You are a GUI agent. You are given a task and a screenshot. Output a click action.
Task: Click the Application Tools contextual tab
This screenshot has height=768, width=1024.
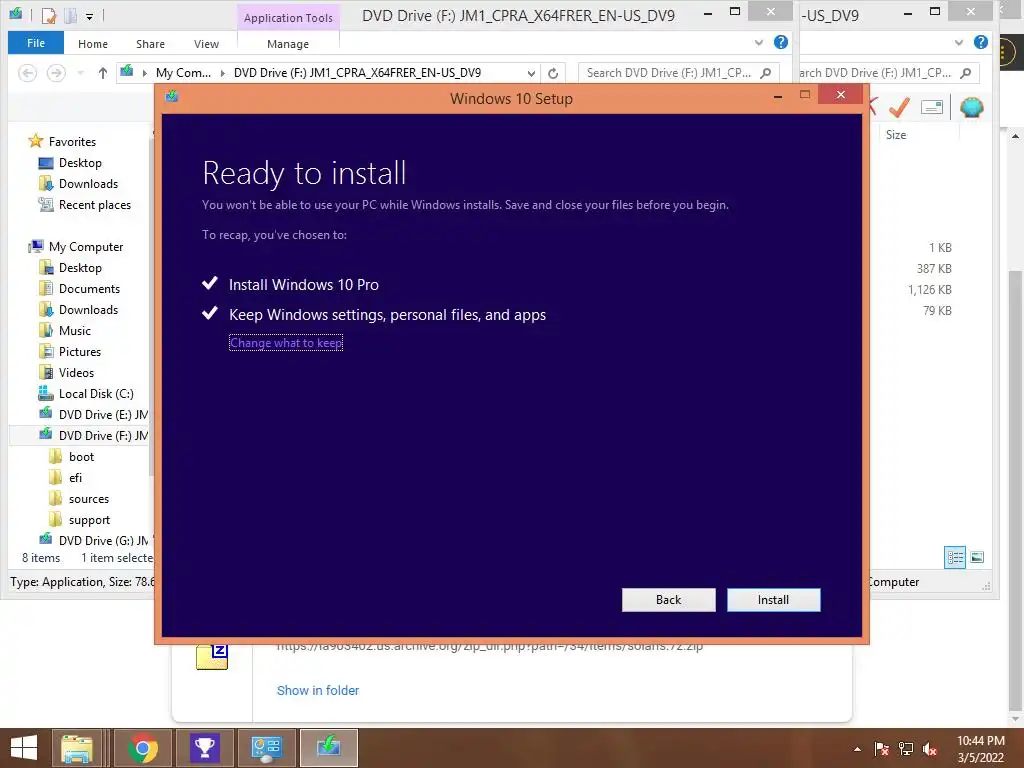(x=288, y=18)
